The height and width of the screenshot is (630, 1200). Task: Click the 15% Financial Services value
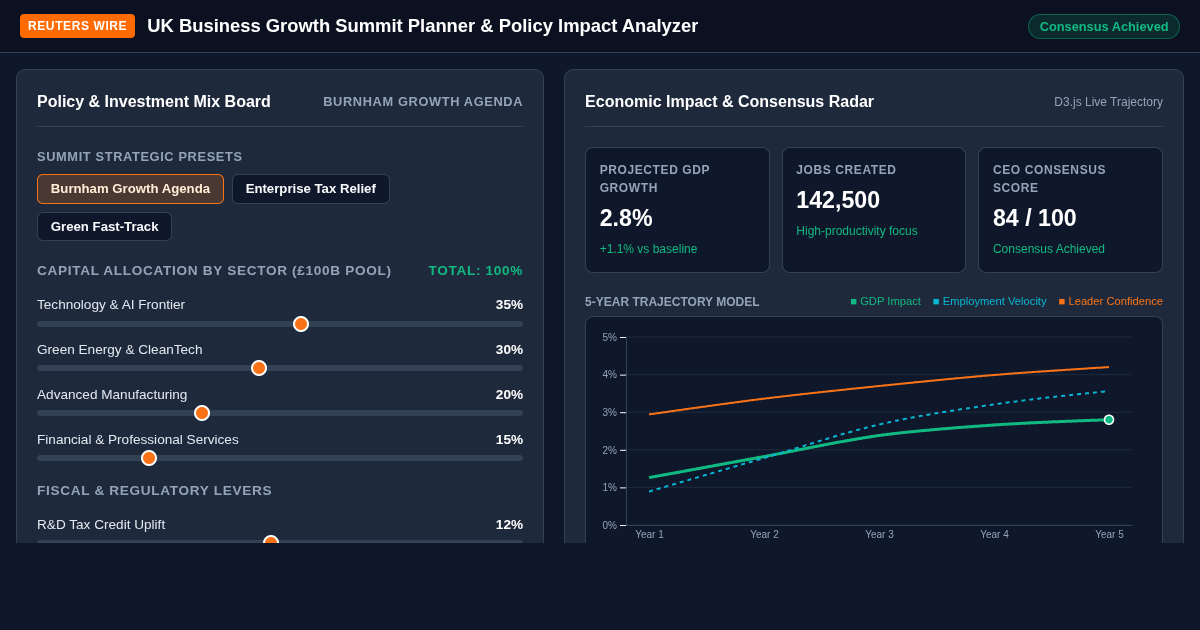point(509,440)
